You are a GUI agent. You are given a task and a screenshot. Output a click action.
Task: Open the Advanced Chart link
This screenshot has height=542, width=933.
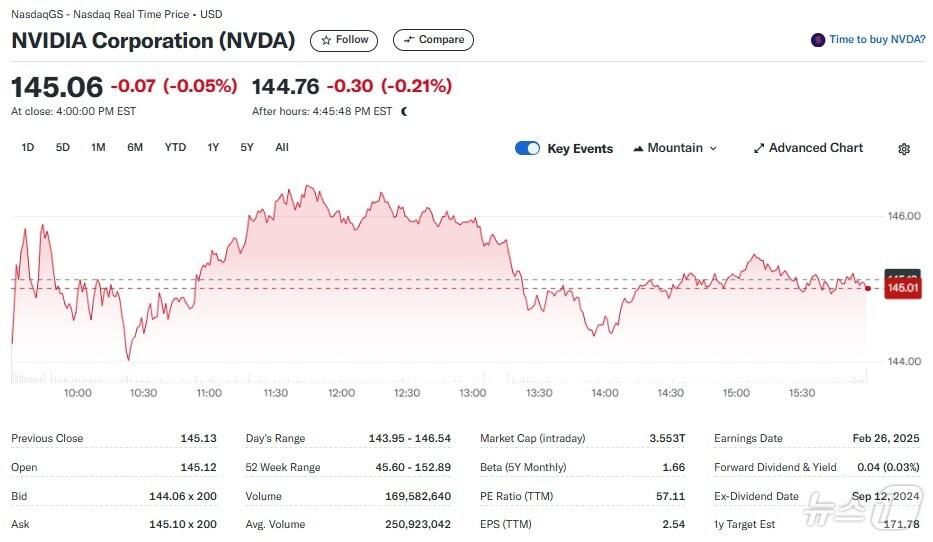(x=815, y=148)
